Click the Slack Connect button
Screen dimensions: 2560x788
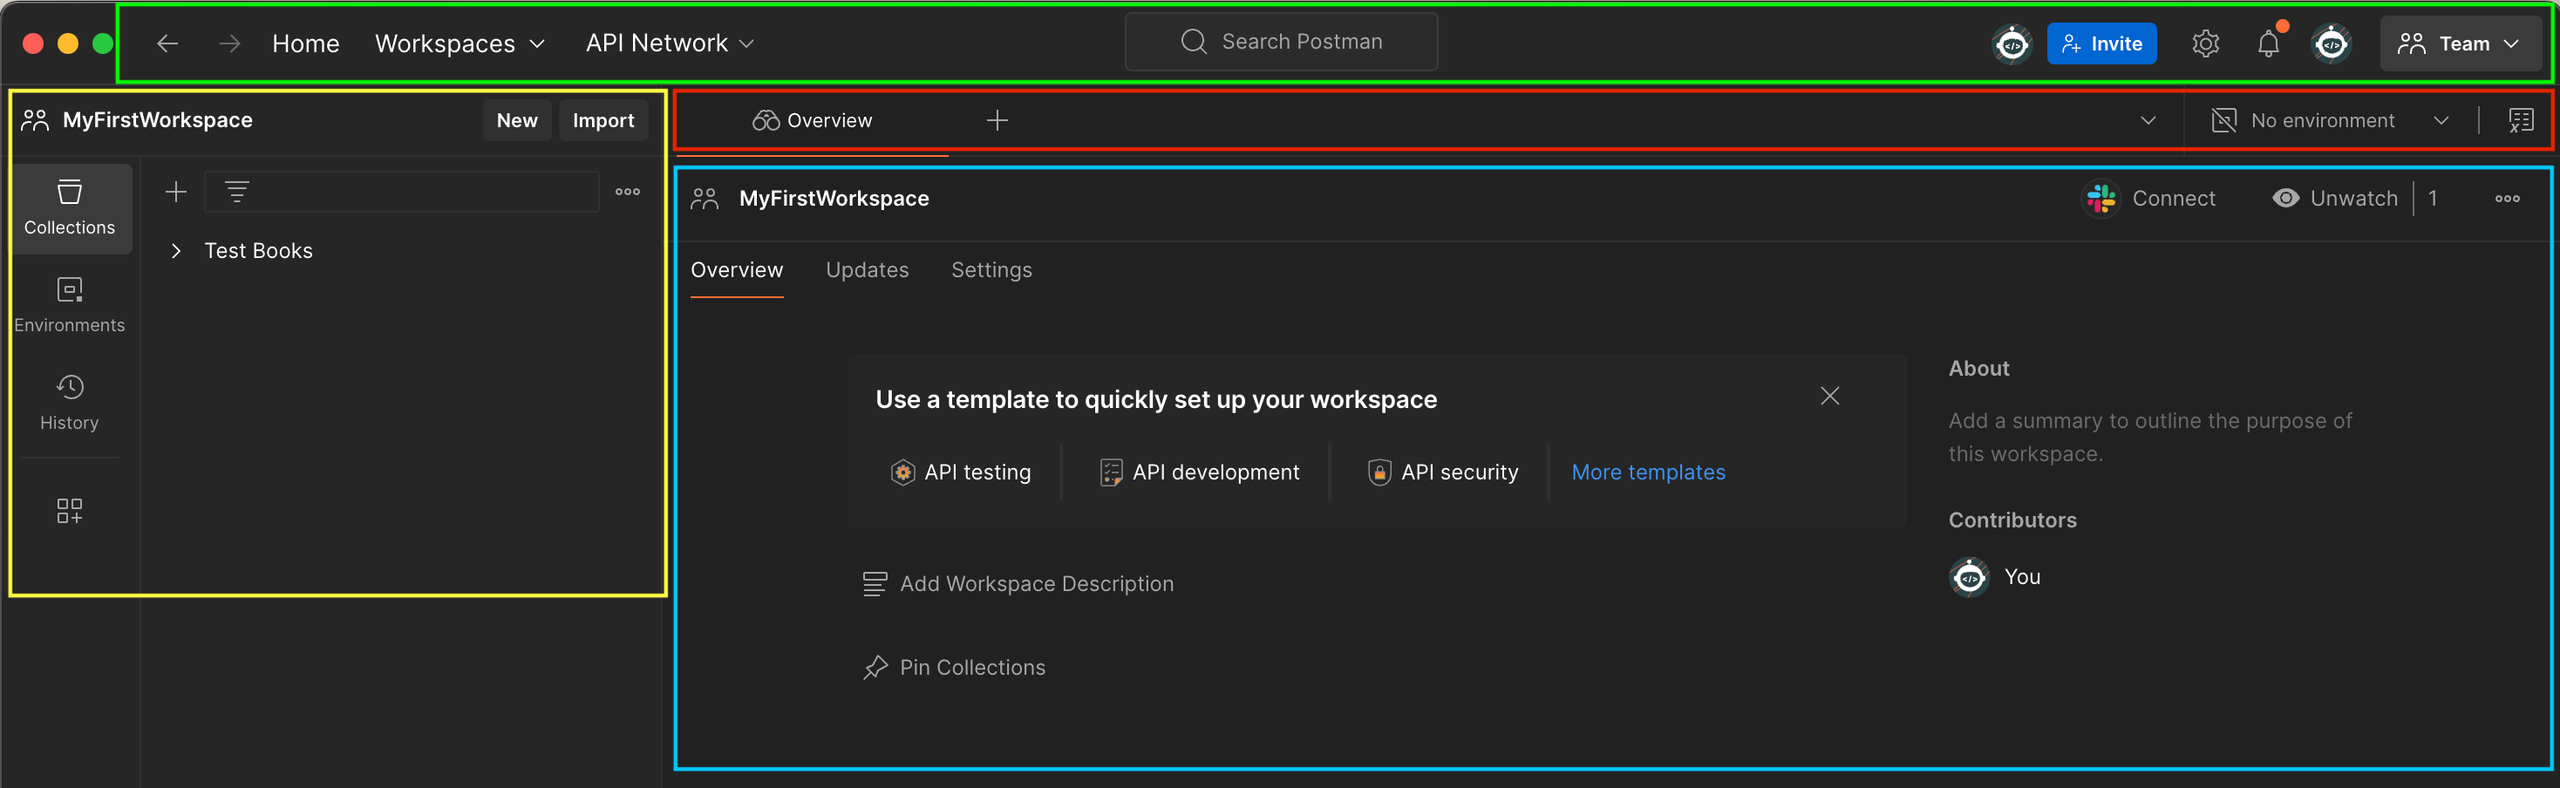coord(2149,198)
